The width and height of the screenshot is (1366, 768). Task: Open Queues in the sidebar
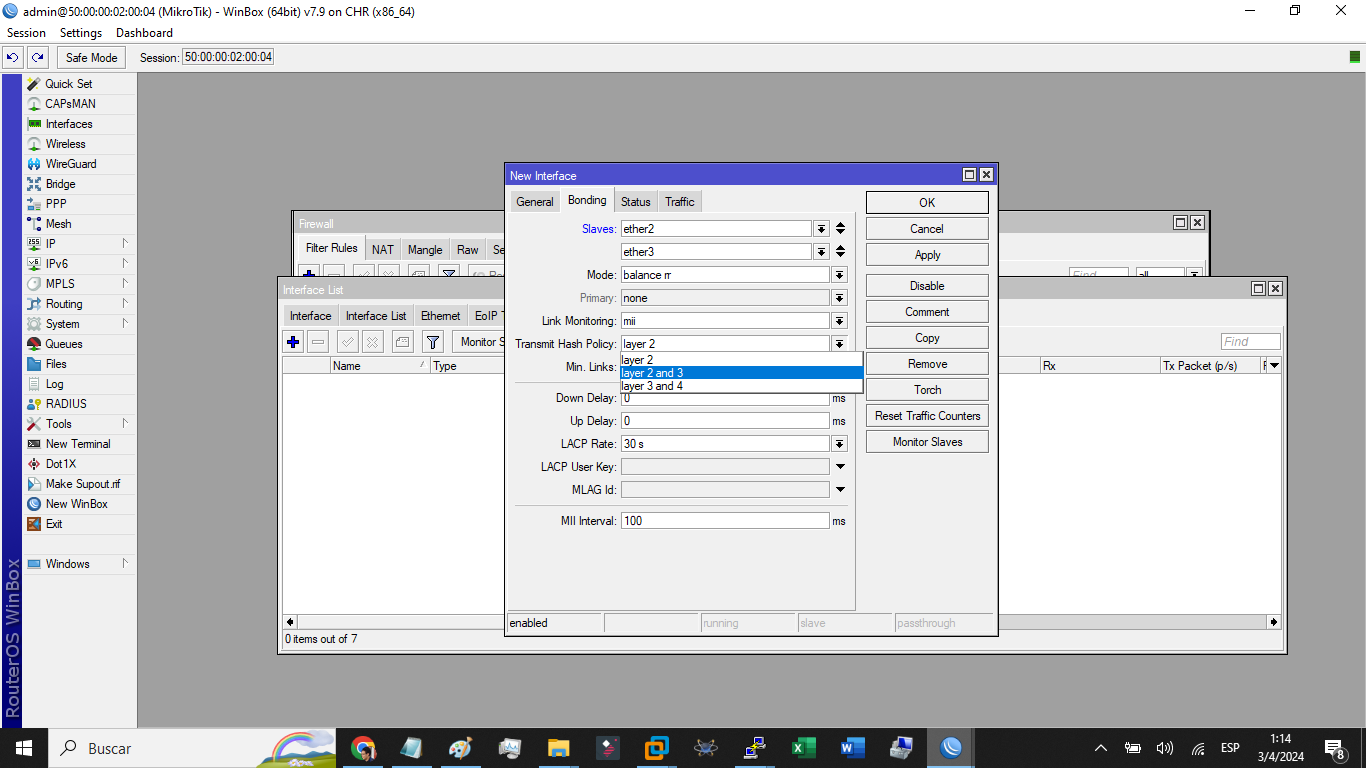[x=64, y=344]
